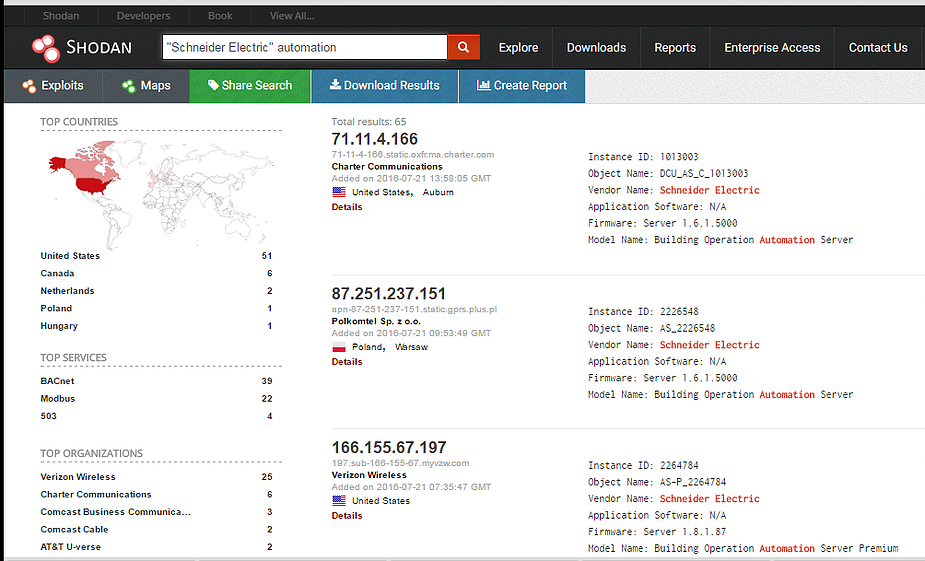
Task: Click hostname 197.sub-166-155-67.myvzw.com
Action: (401, 463)
